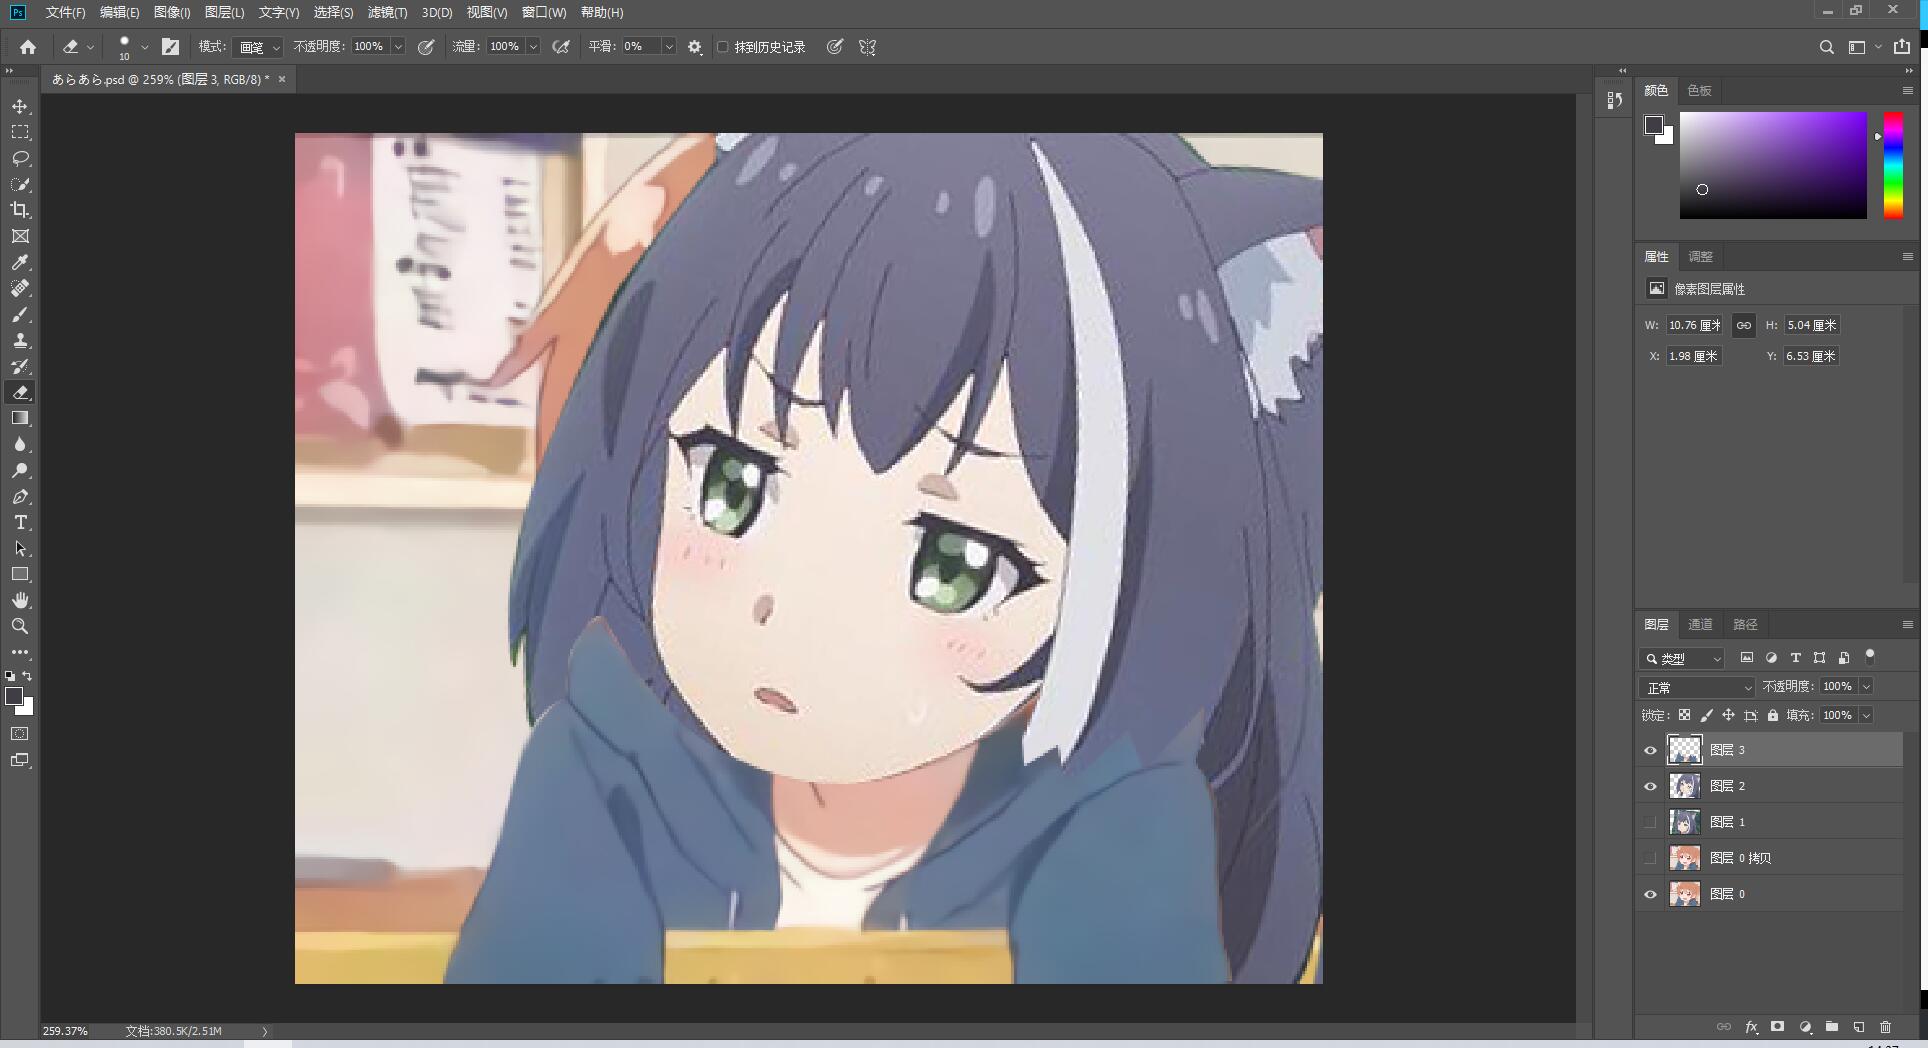Open flow dropdown arrow
This screenshot has height=1048, width=1928.
pos(533,47)
